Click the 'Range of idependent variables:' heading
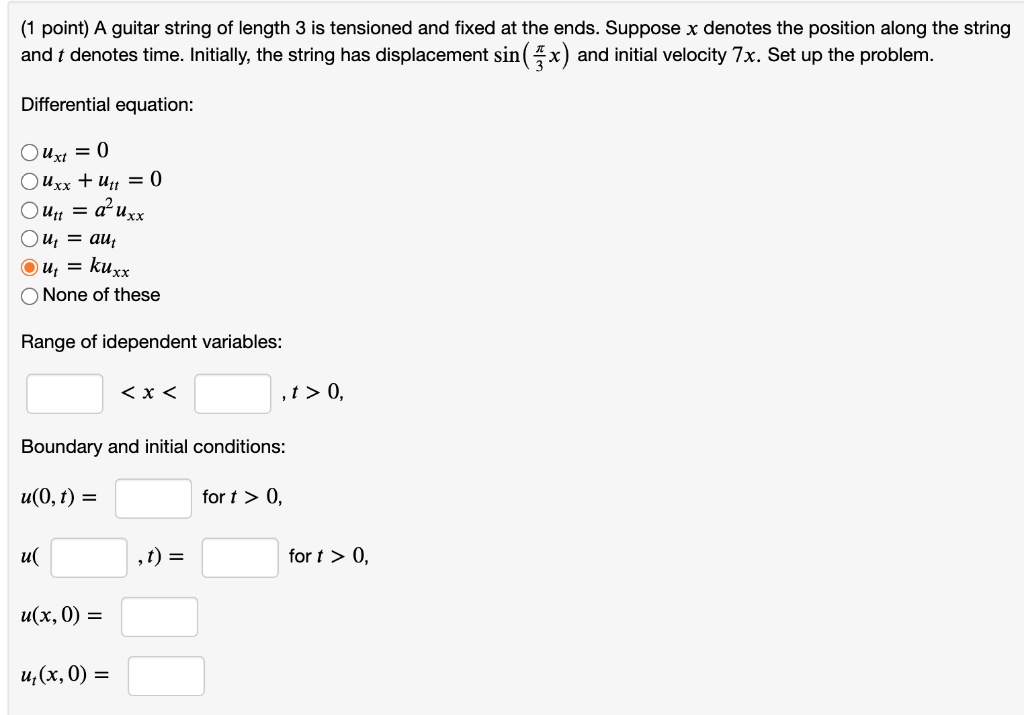 tap(151, 342)
